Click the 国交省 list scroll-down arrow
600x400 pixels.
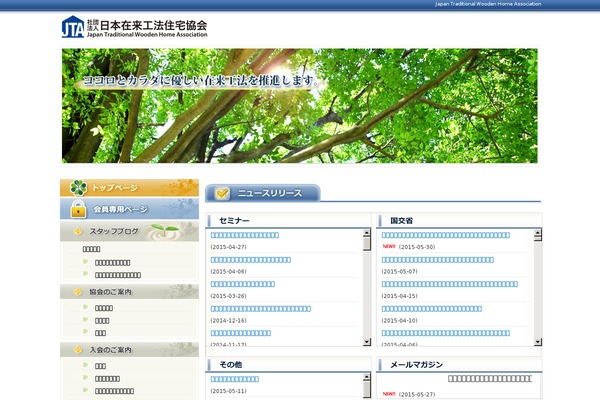[538, 342]
